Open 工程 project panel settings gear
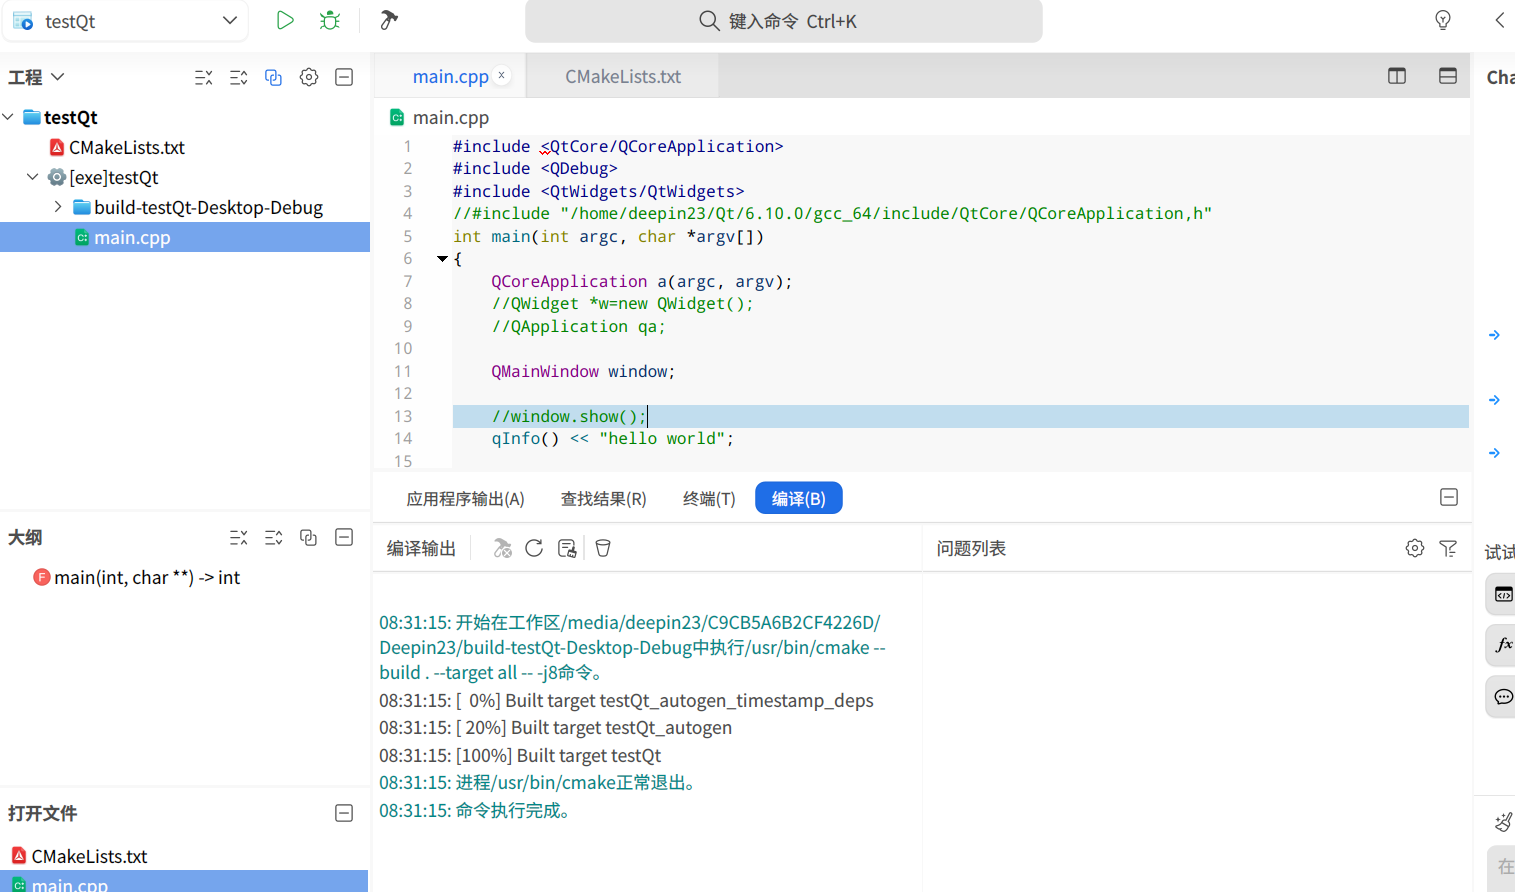The image size is (1515, 892). (x=309, y=77)
